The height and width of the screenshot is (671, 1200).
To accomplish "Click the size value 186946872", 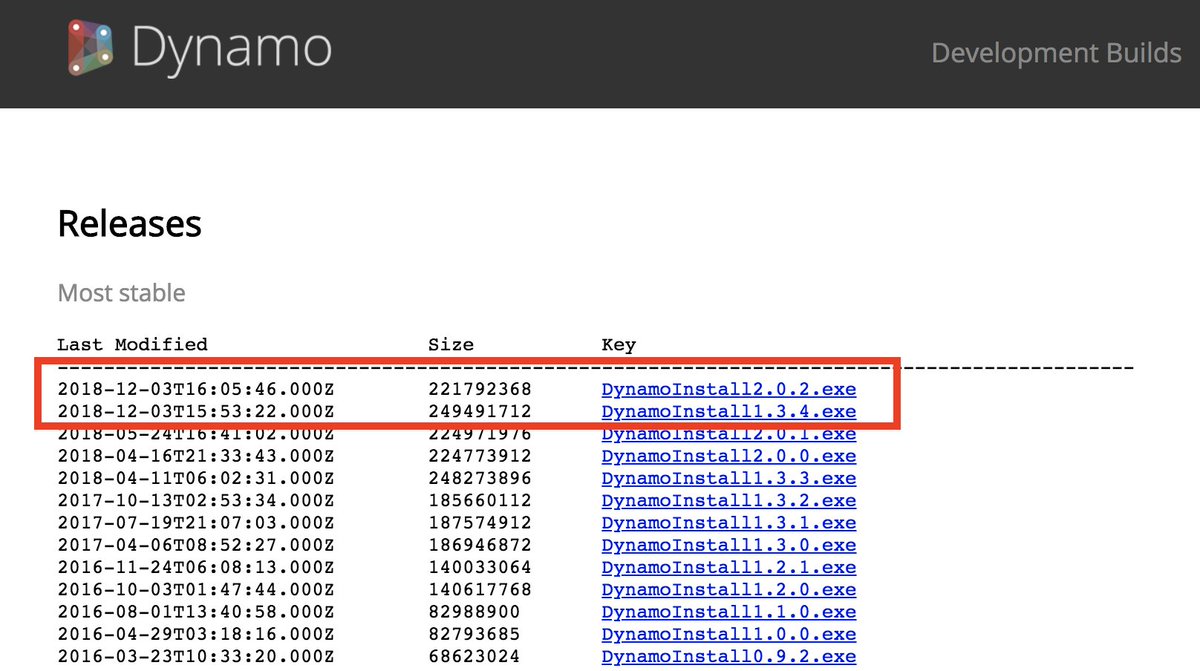I will click(x=480, y=545).
